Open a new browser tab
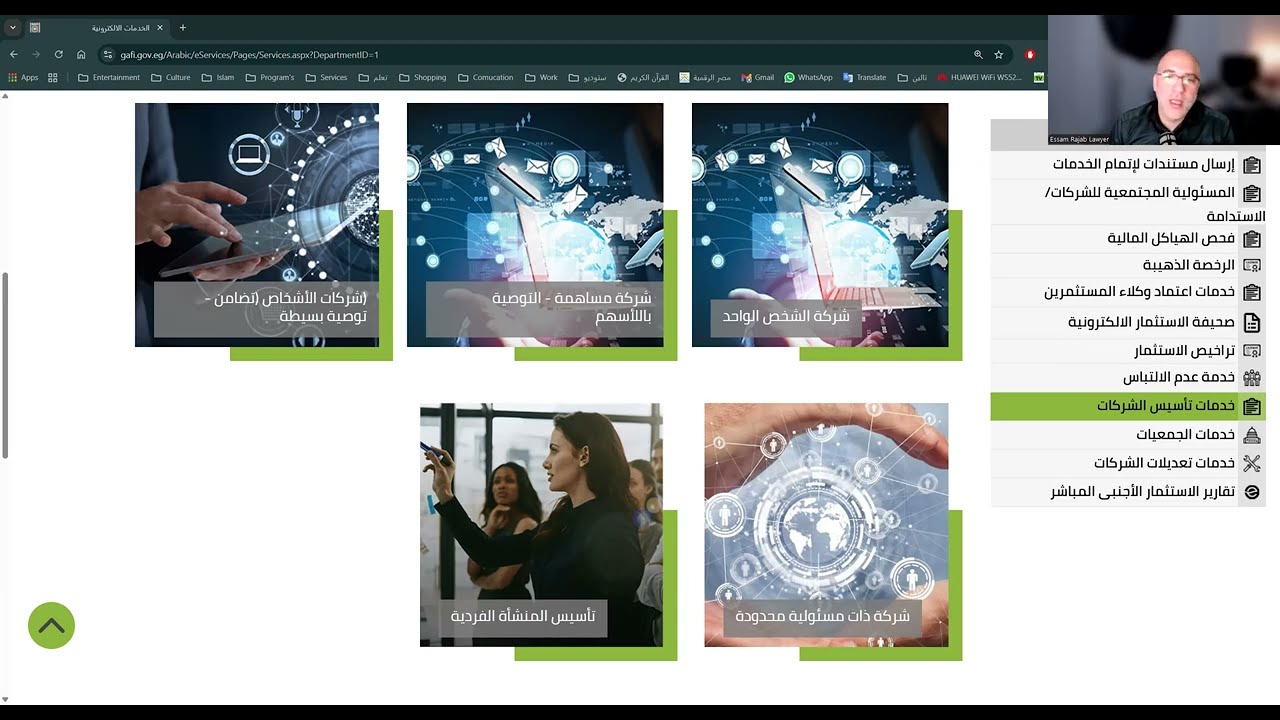The width and height of the screenshot is (1280, 720). coord(182,28)
